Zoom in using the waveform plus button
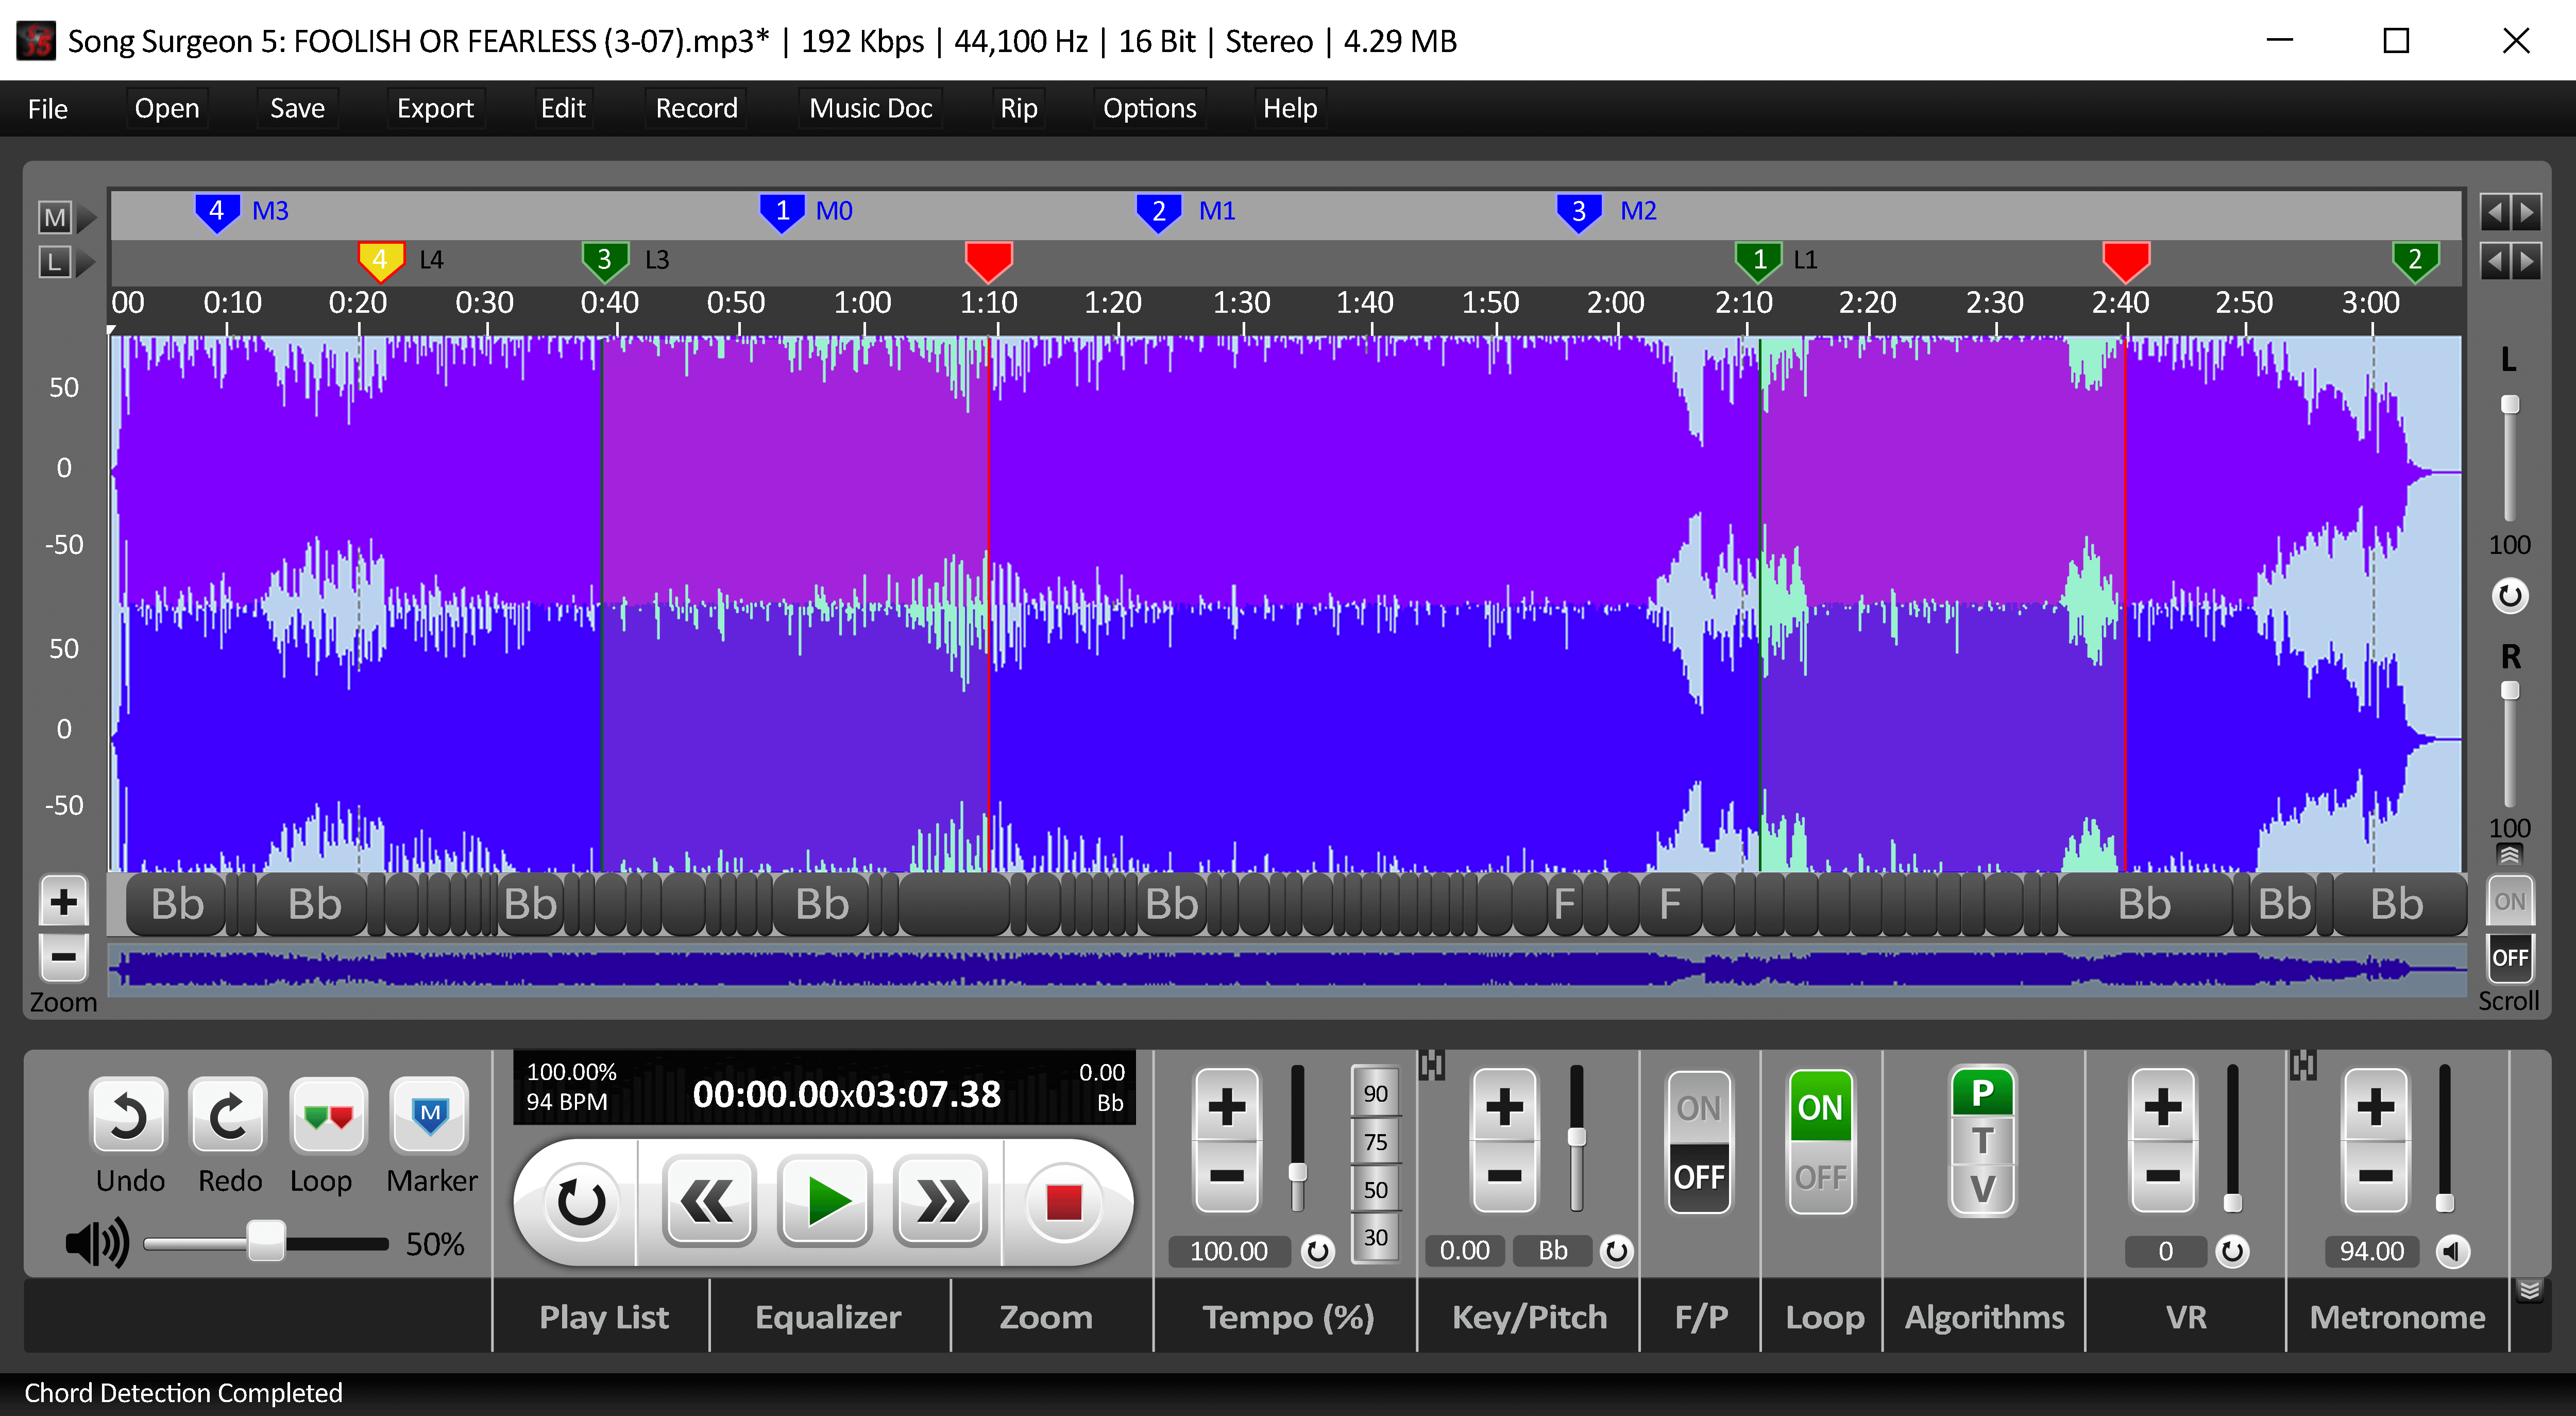This screenshot has width=2576, height=1416. [64, 901]
